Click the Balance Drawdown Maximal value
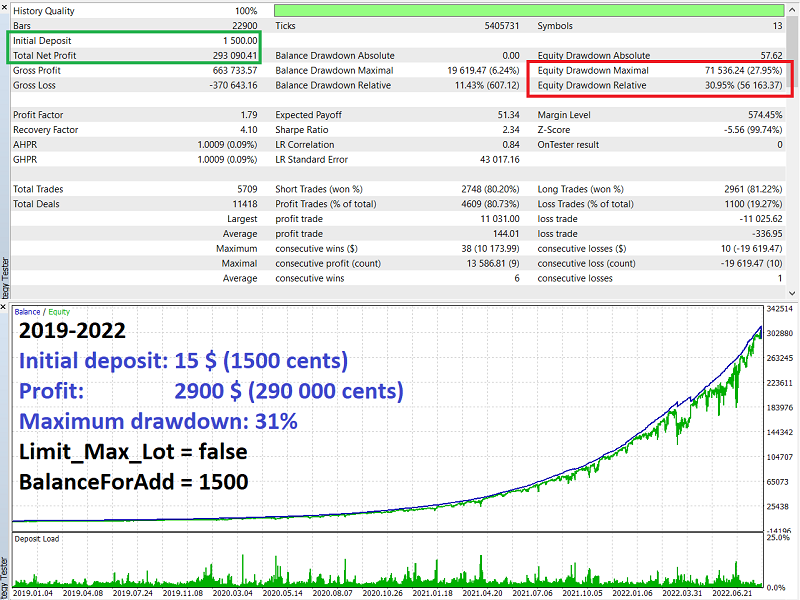The image size is (800, 600). pyautogui.click(x=483, y=70)
